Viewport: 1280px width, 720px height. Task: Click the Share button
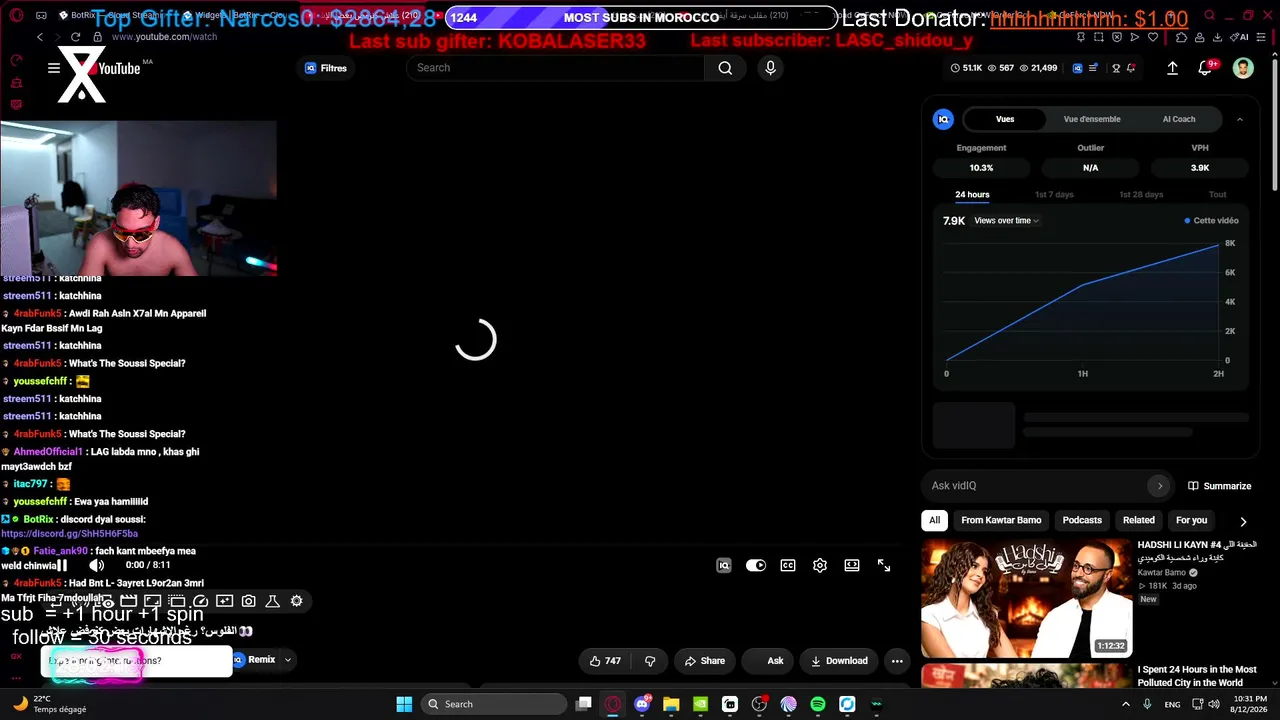(705, 661)
